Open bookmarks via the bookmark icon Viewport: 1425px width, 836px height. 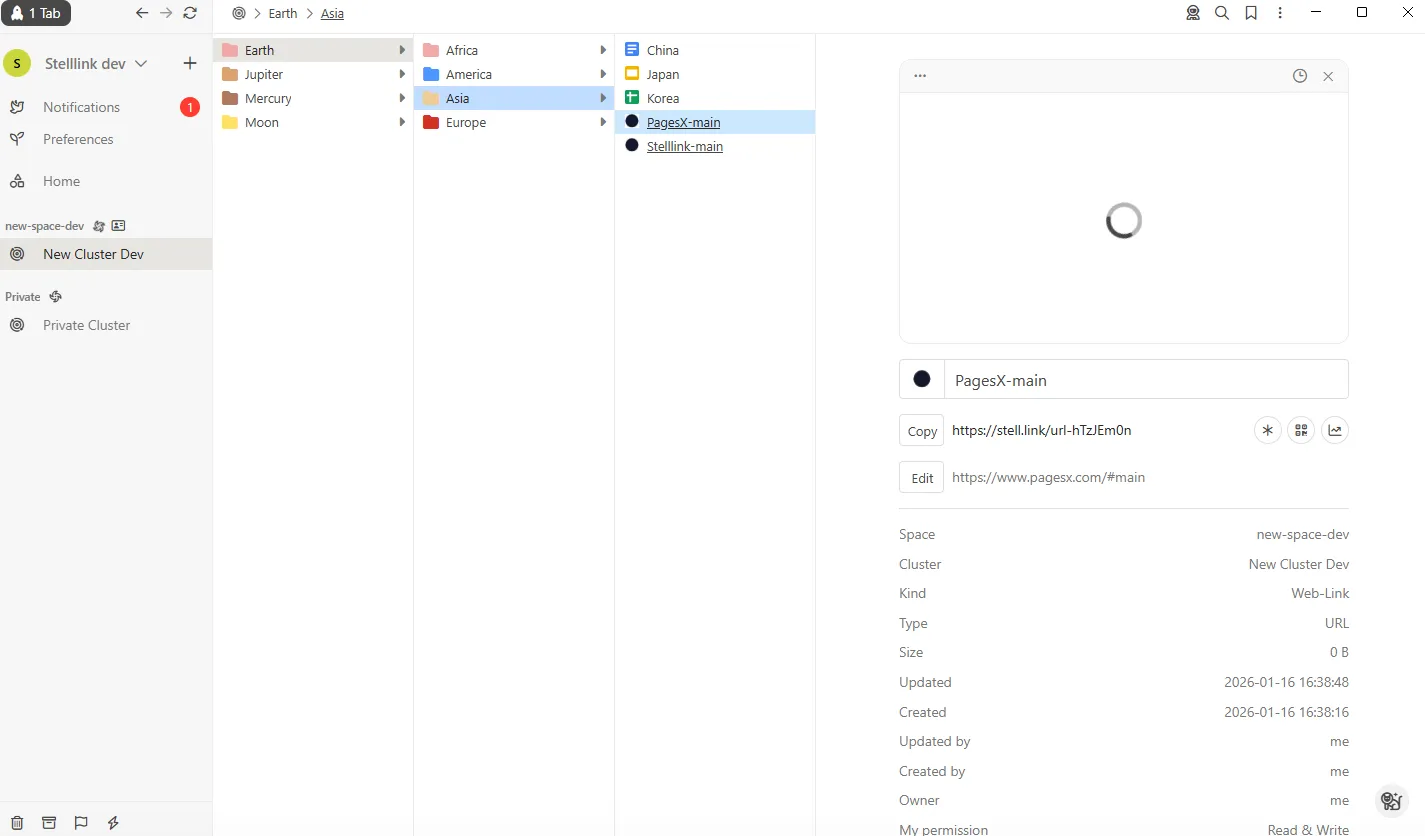tap(1251, 13)
